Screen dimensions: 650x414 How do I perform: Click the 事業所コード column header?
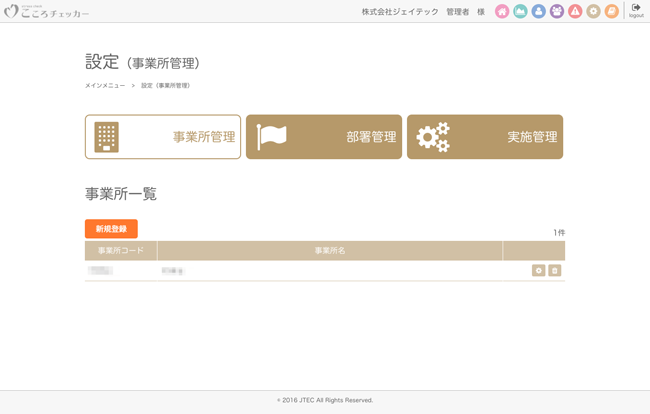pos(121,250)
